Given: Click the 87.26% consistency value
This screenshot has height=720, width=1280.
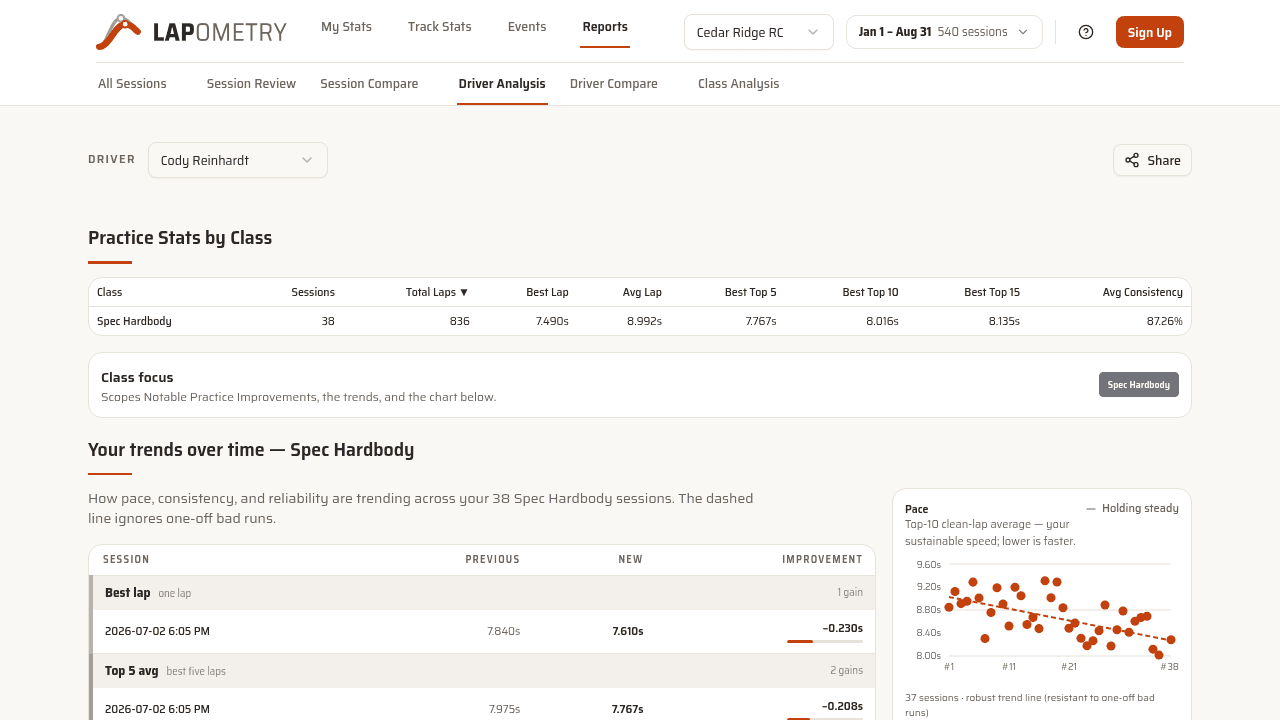Looking at the screenshot, I should (1165, 321).
